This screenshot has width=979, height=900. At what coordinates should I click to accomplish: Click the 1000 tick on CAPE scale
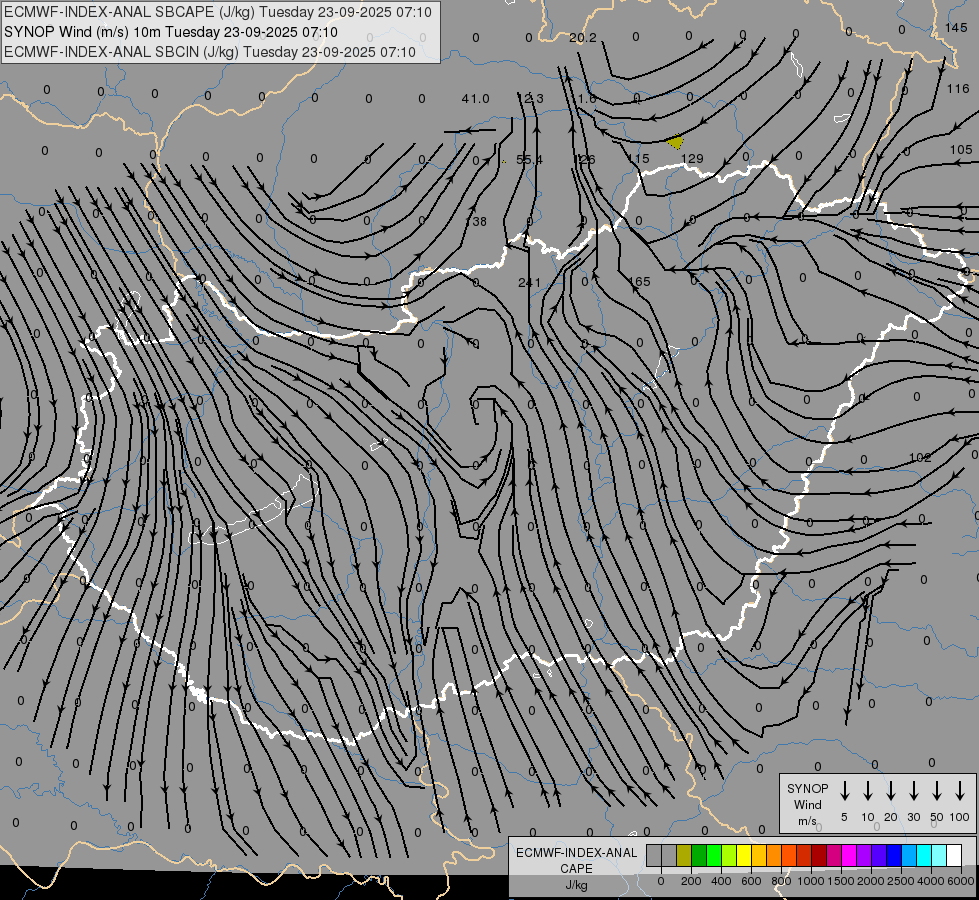(x=811, y=881)
